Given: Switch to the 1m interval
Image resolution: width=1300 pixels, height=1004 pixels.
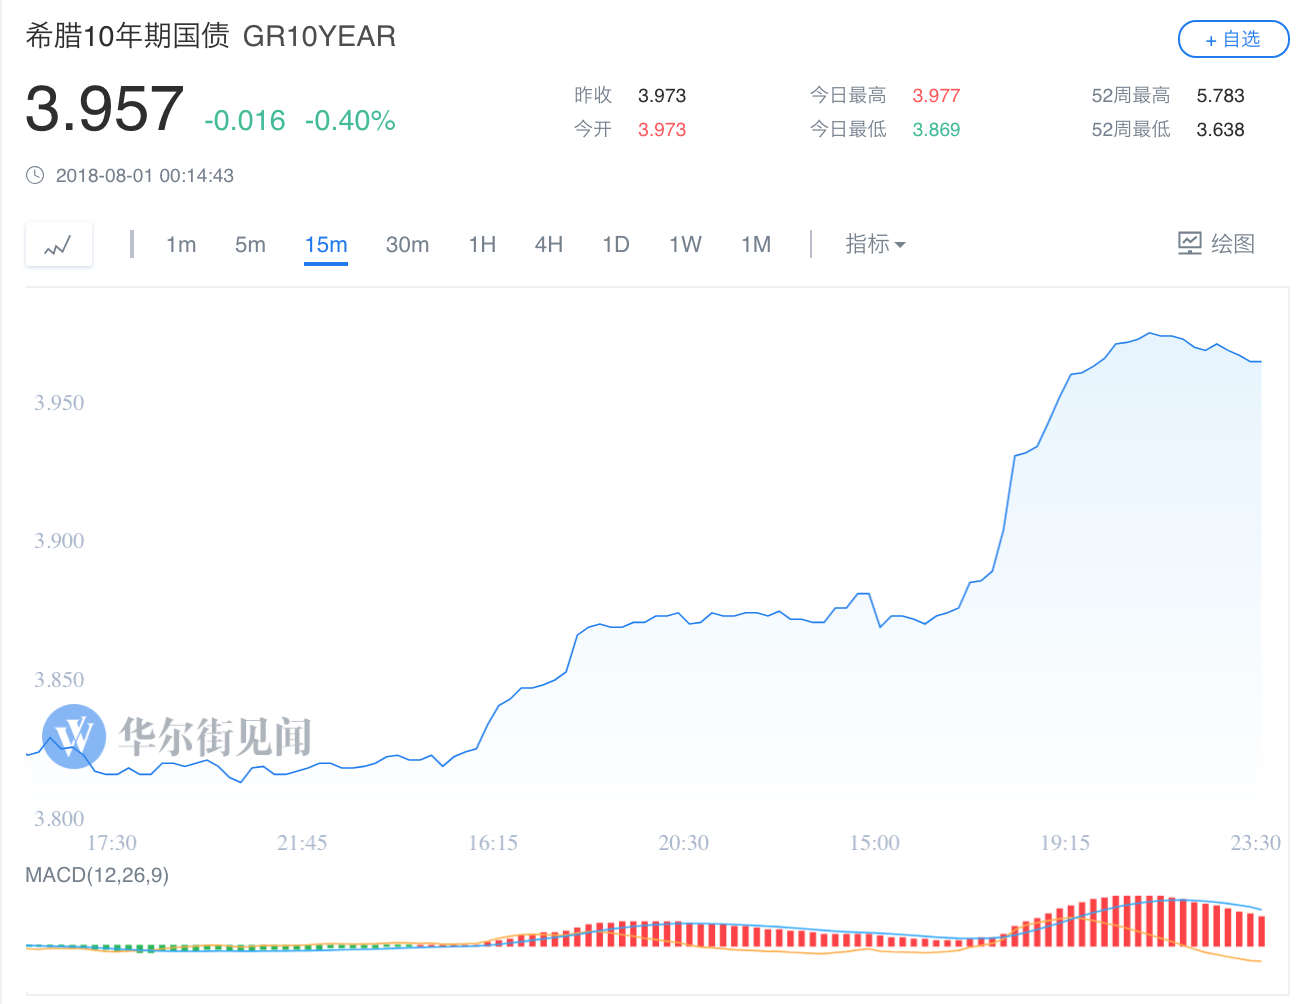Looking at the screenshot, I should tap(181, 244).
